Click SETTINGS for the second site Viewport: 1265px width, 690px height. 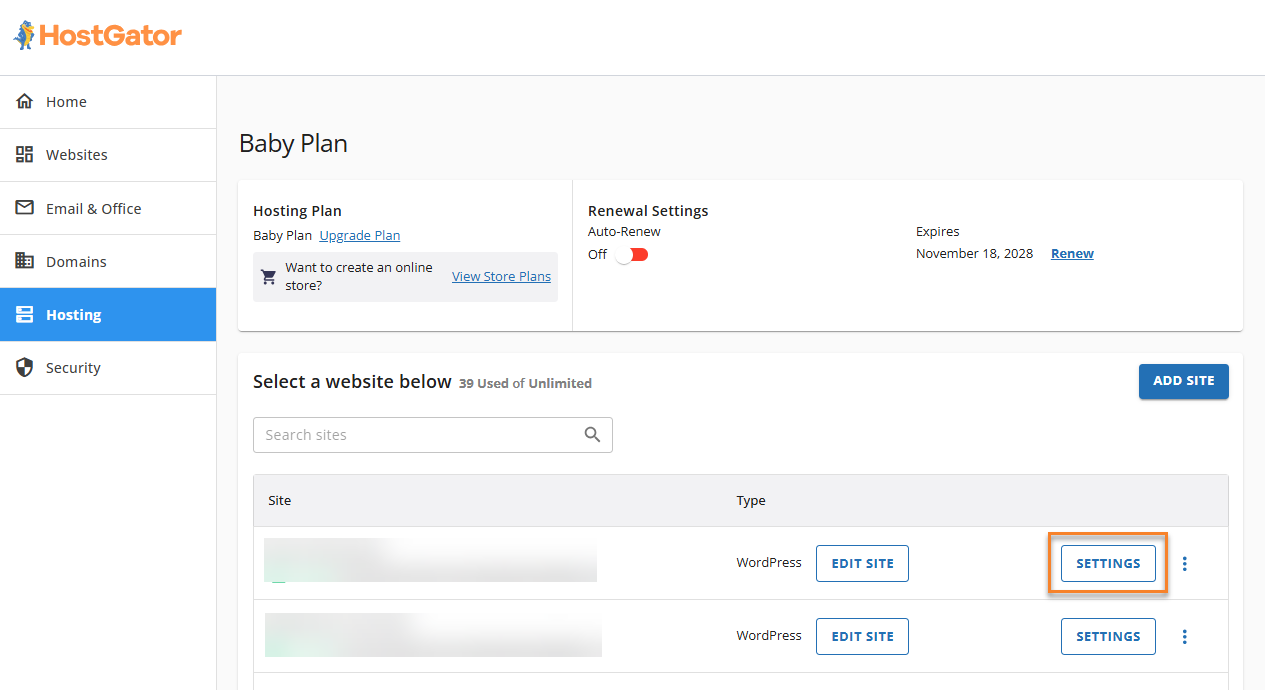[x=1108, y=637]
